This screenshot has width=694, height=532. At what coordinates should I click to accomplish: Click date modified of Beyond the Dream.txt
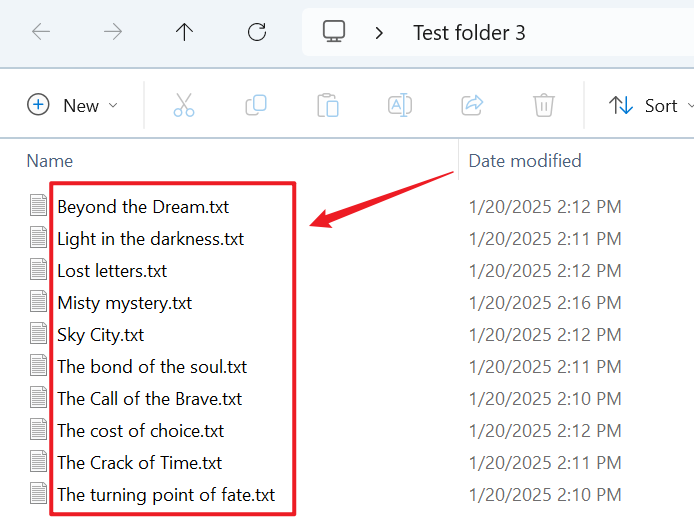pos(545,207)
